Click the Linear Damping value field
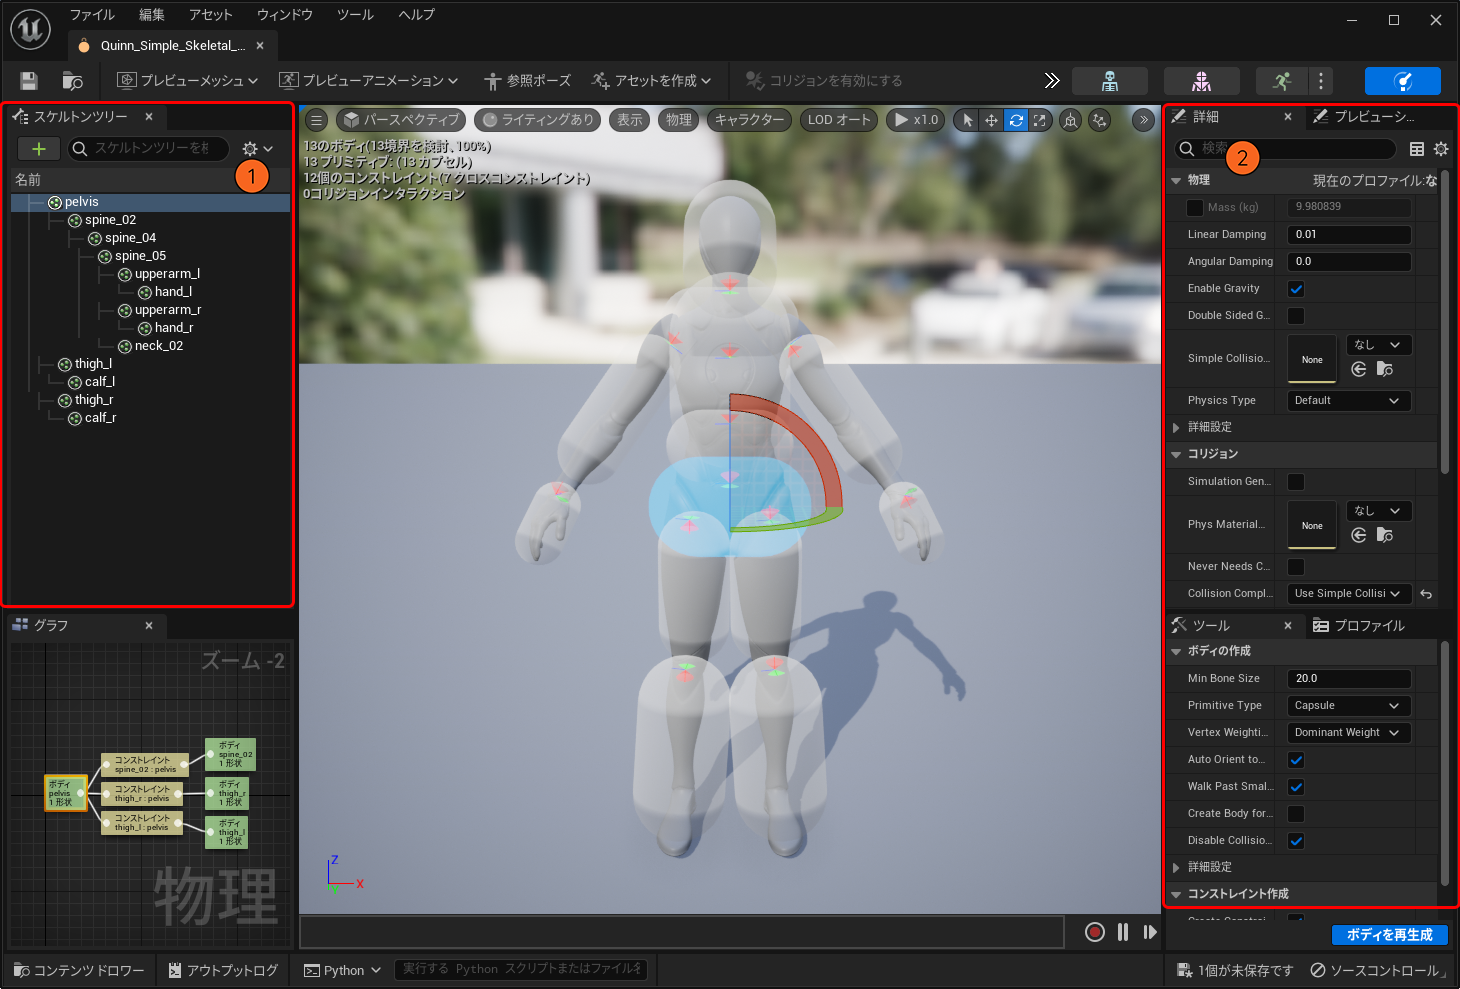This screenshot has height=989, width=1460. [x=1348, y=235]
